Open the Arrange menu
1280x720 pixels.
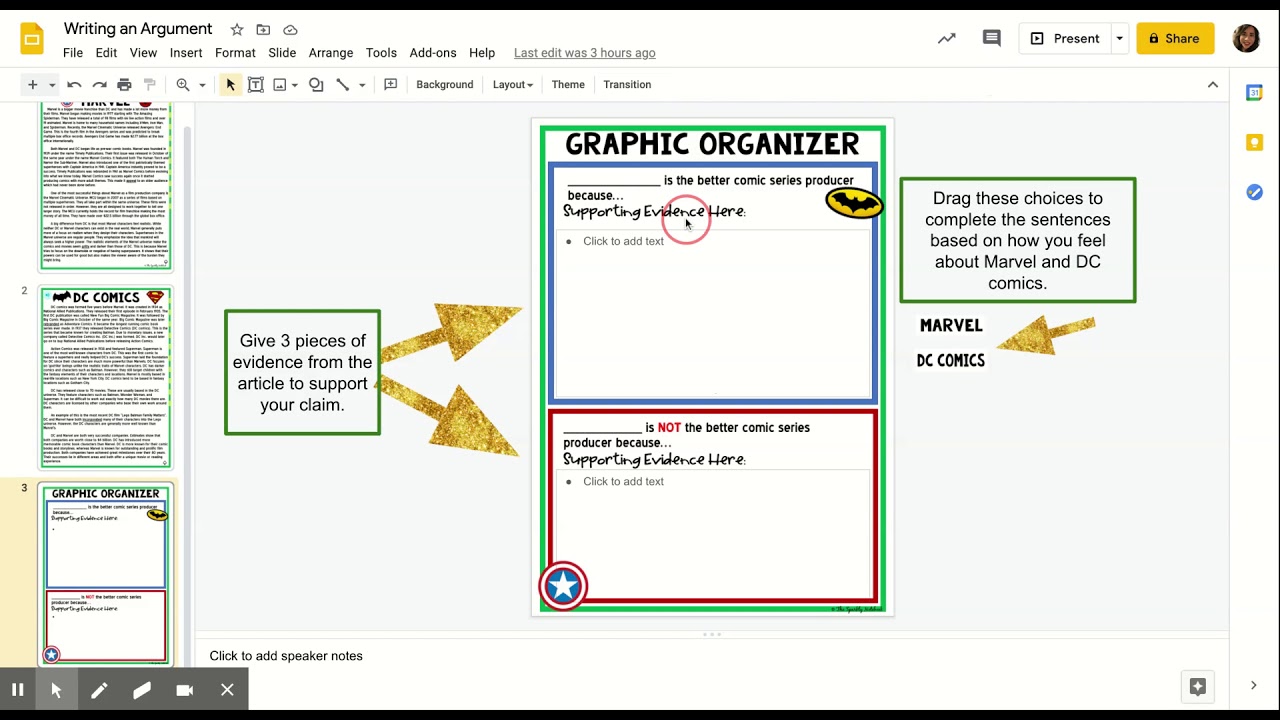point(331,53)
